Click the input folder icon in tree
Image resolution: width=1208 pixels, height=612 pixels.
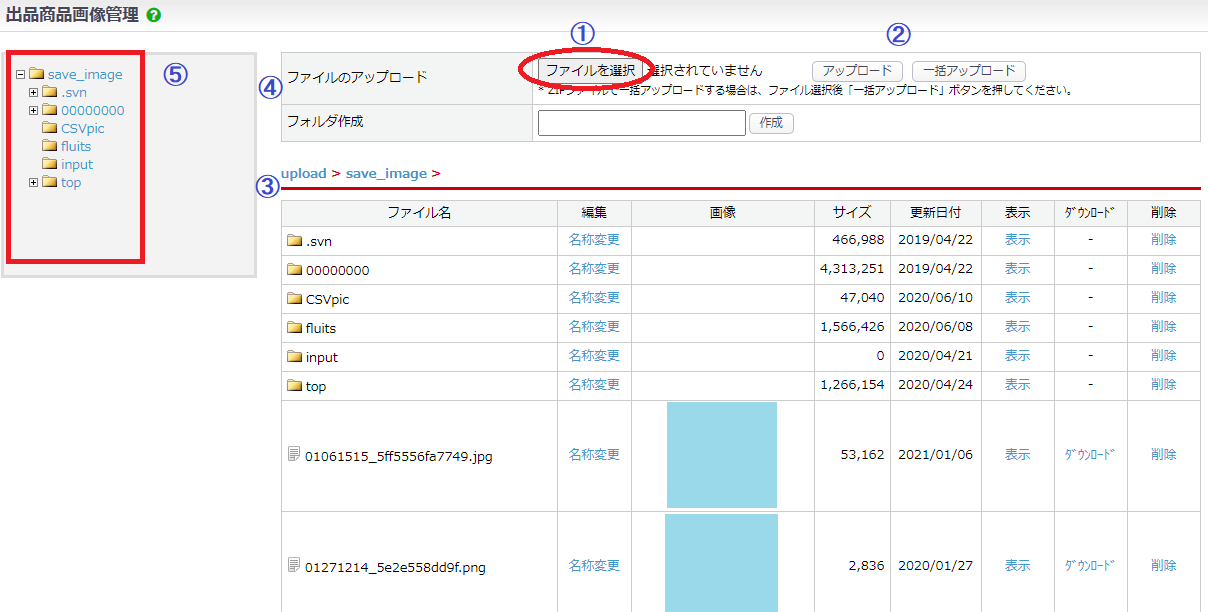[x=50, y=164]
